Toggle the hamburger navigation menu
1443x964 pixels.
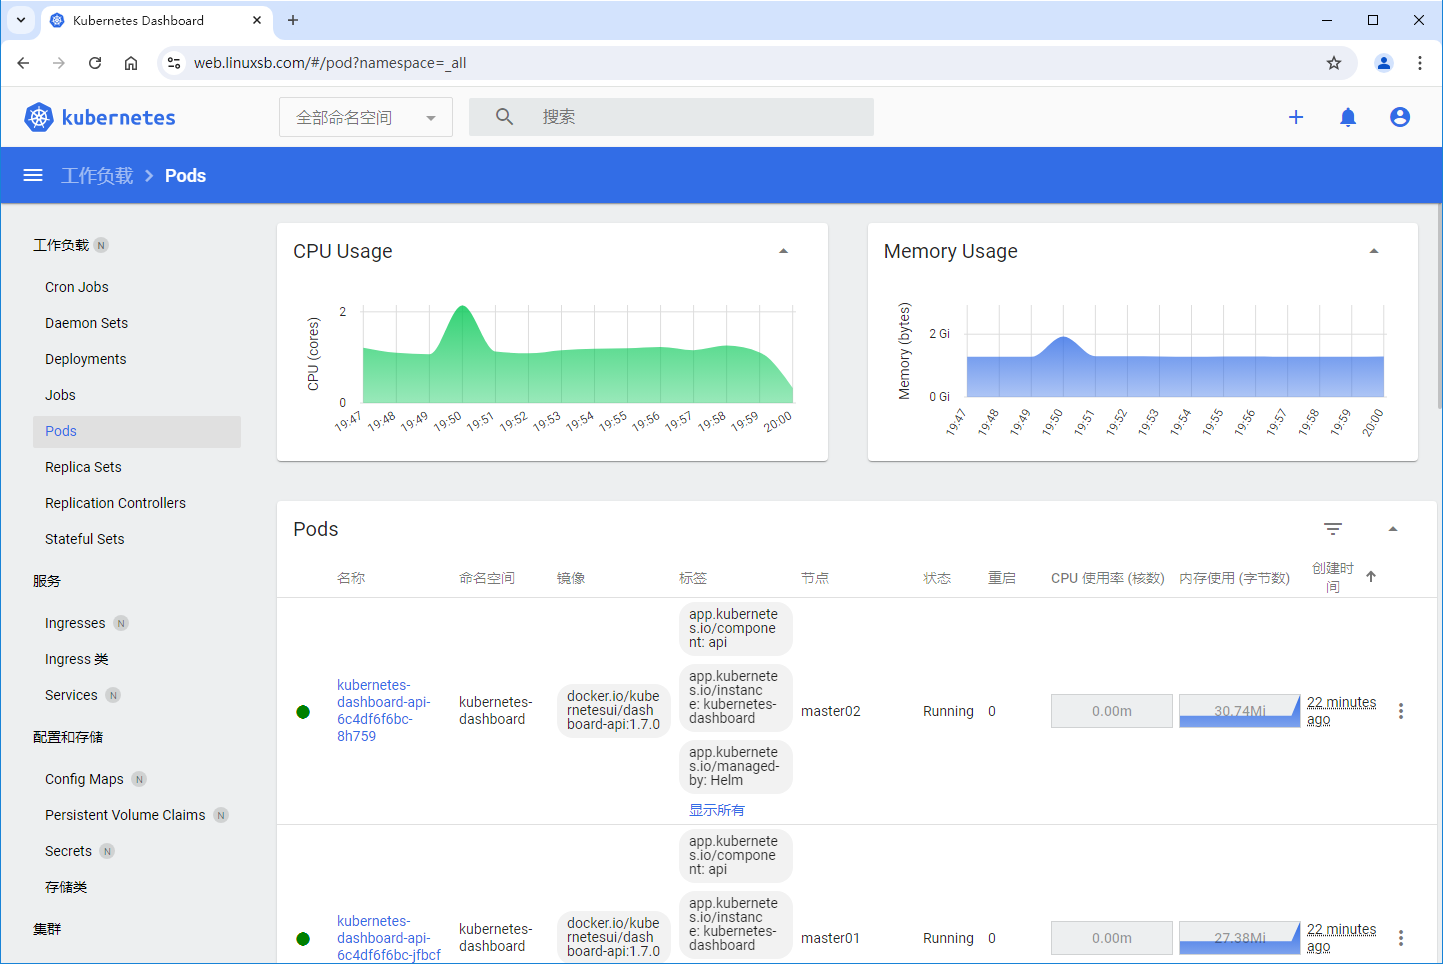pos(33,175)
